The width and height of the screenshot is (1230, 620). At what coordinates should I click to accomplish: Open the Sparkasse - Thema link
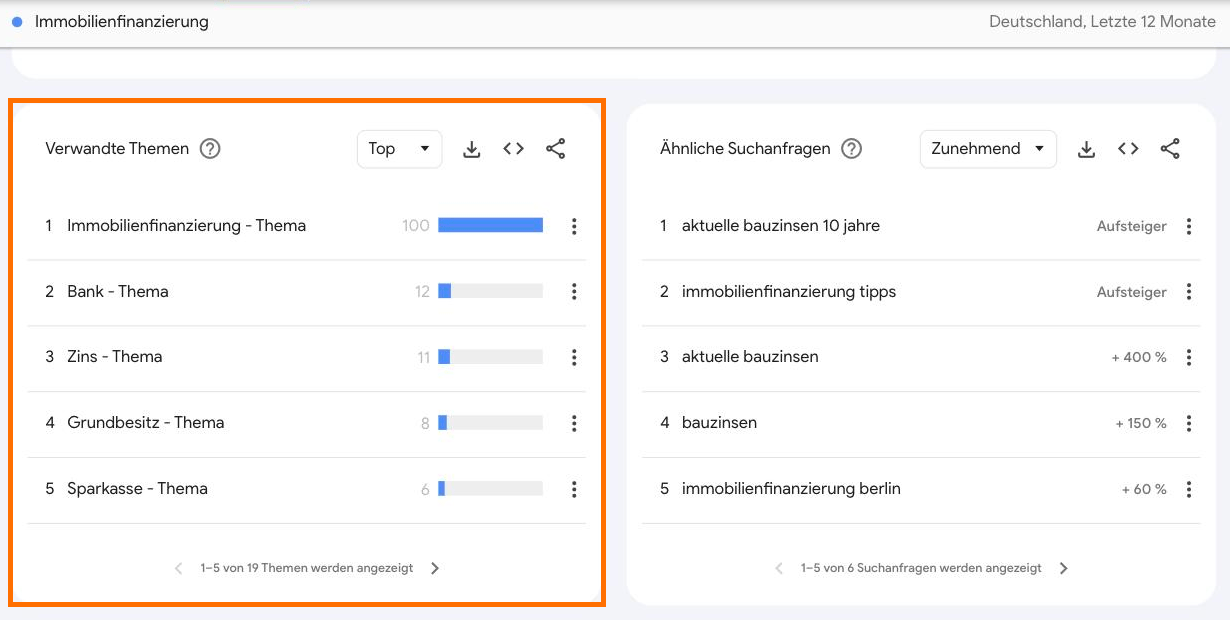[138, 489]
